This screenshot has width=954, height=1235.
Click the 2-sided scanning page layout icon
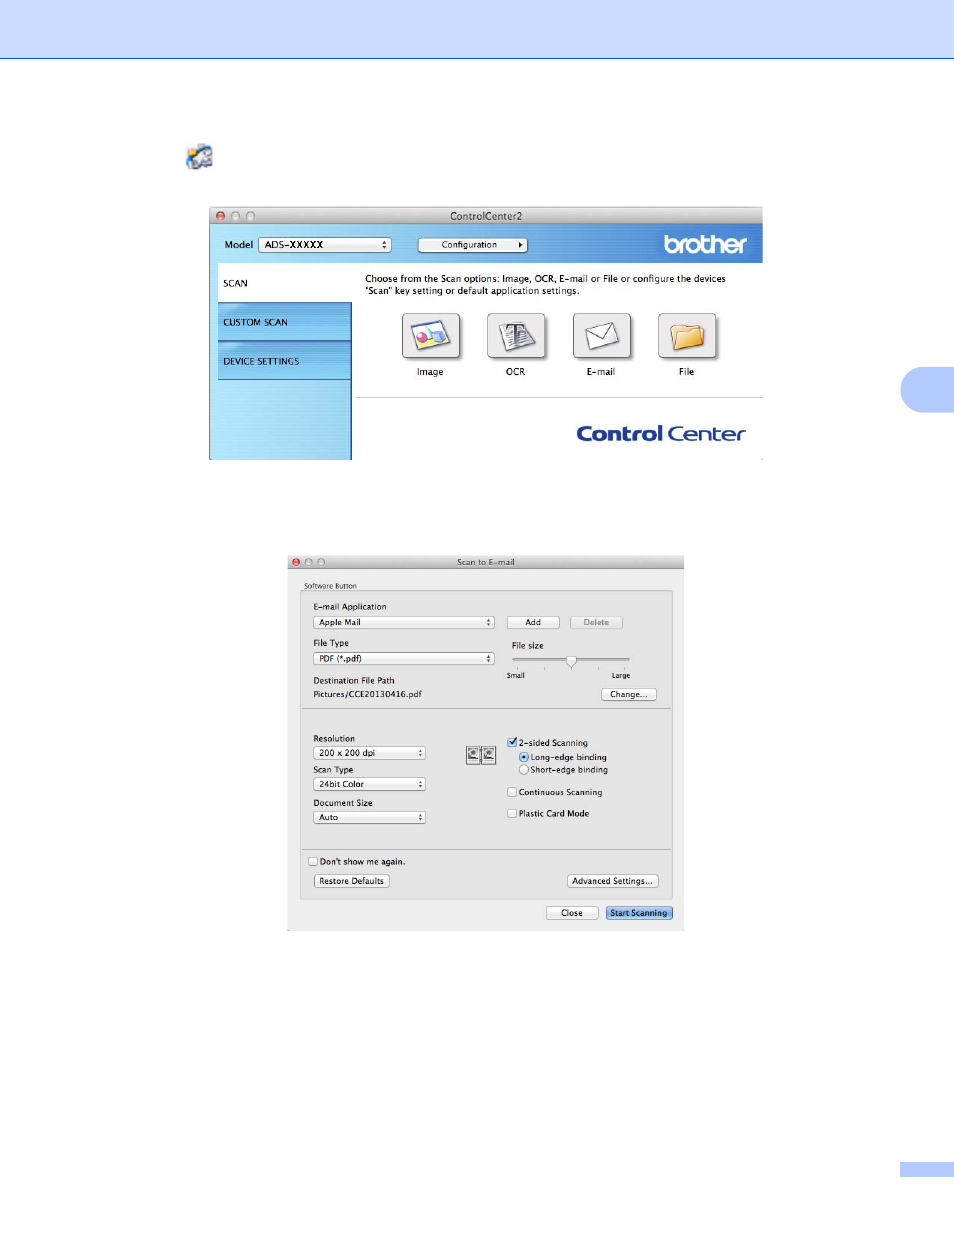pyautogui.click(x=481, y=755)
